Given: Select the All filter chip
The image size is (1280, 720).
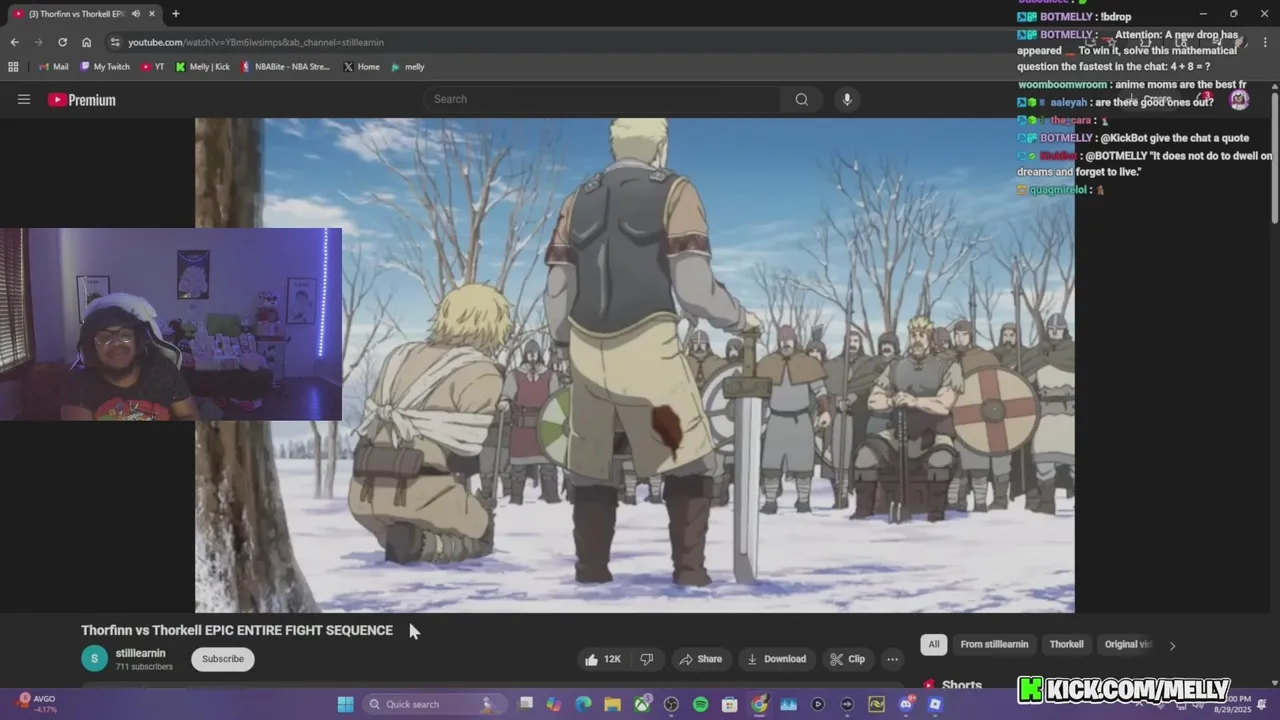Looking at the screenshot, I should pyautogui.click(x=934, y=644).
